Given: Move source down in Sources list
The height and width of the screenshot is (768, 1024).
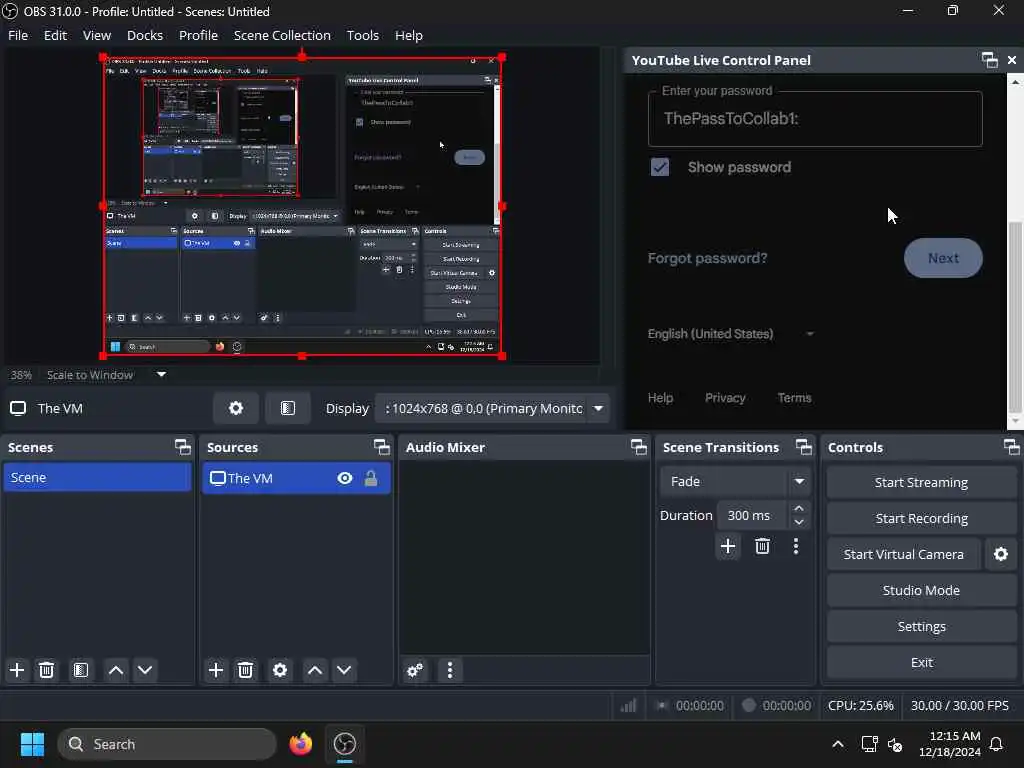Looking at the screenshot, I should point(344,670).
